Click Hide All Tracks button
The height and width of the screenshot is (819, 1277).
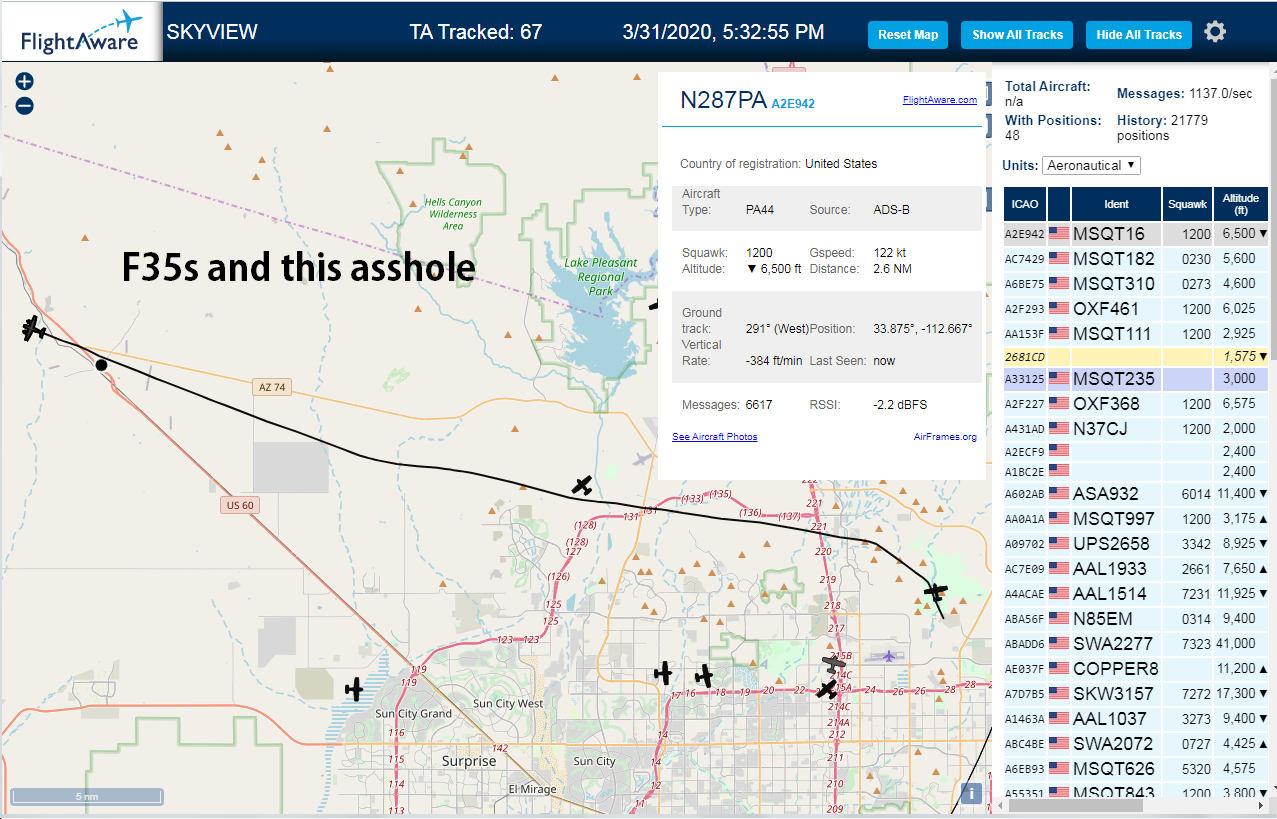tap(1139, 34)
